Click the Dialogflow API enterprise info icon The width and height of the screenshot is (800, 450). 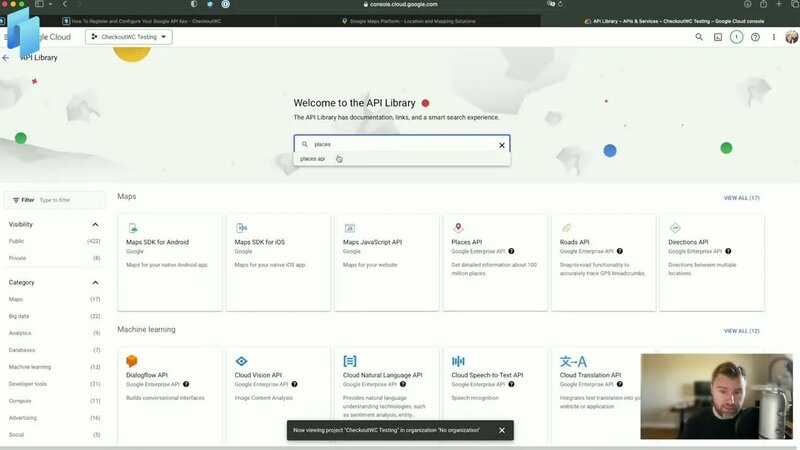click(186, 384)
